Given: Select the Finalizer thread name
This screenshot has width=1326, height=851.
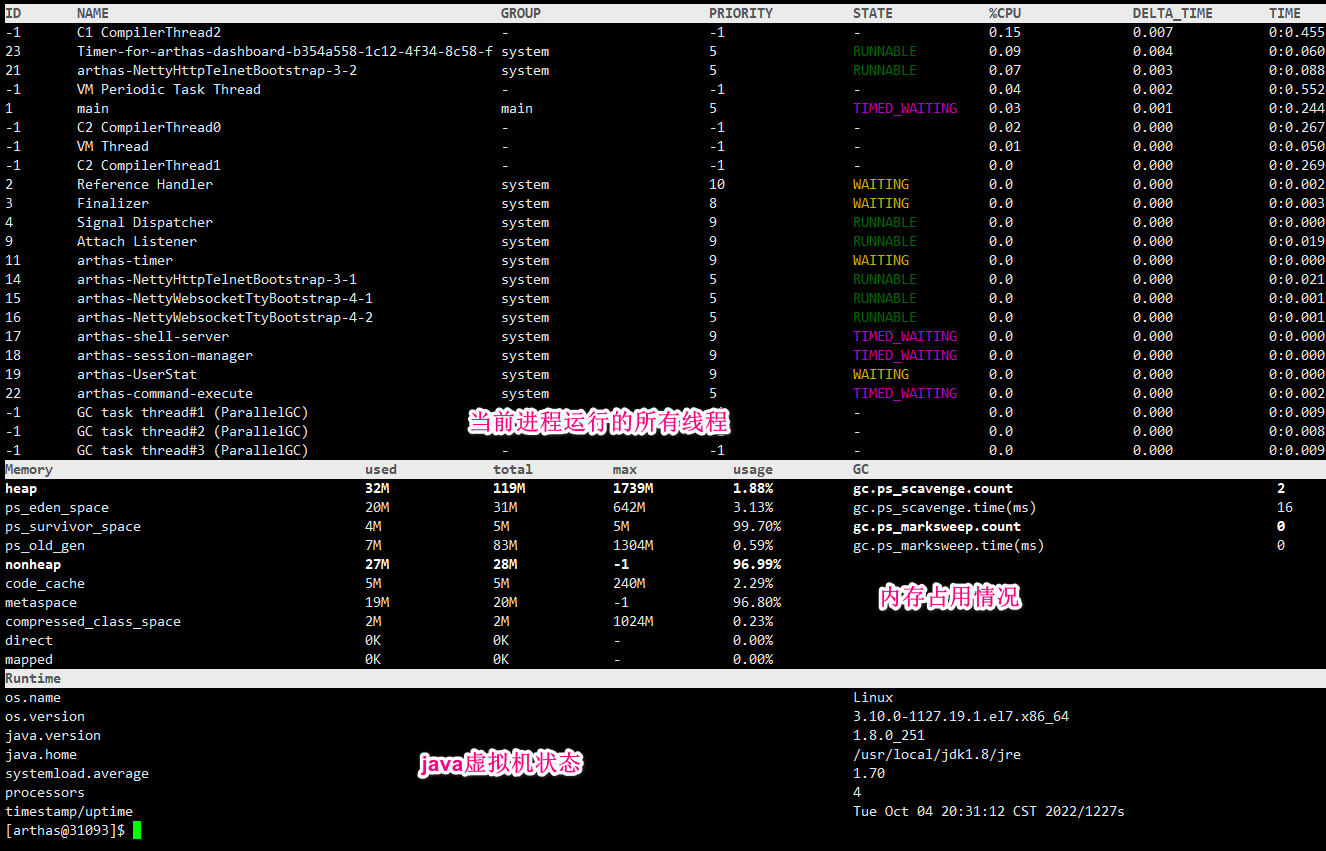Looking at the screenshot, I should (113, 203).
